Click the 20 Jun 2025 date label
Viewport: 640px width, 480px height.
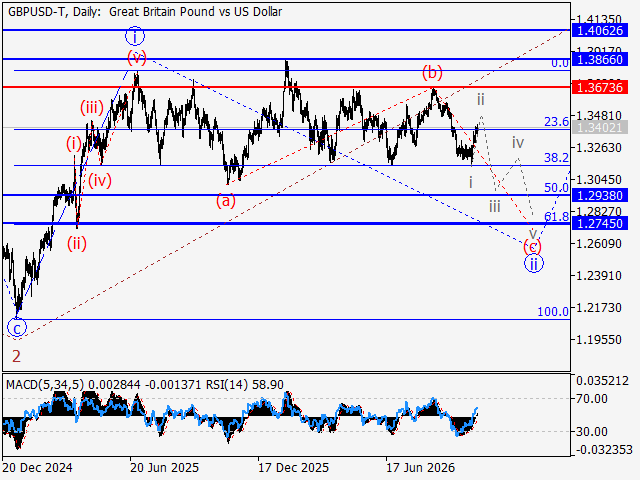click(164, 468)
